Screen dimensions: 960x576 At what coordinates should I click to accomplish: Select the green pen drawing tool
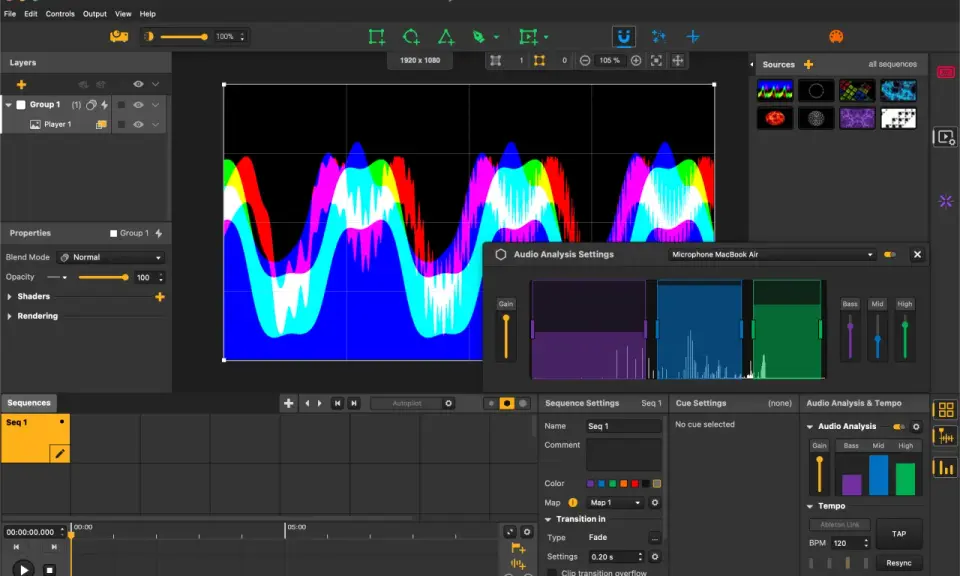pyautogui.click(x=479, y=37)
